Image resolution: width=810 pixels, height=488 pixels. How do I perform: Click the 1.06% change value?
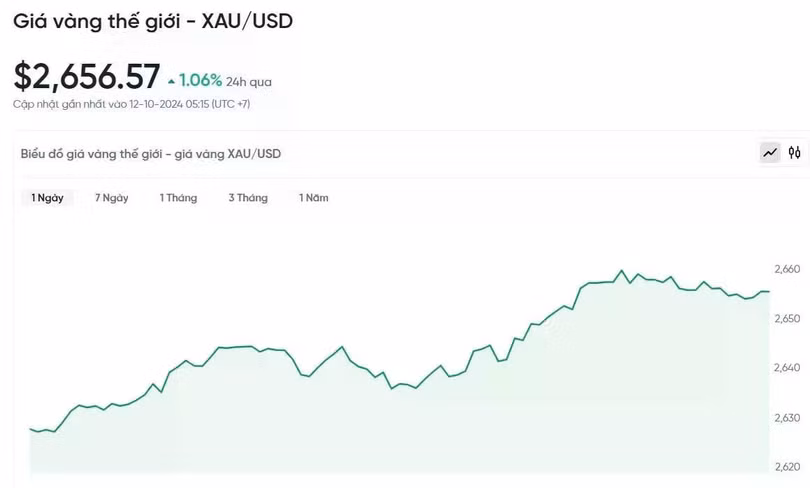click(x=201, y=80)
